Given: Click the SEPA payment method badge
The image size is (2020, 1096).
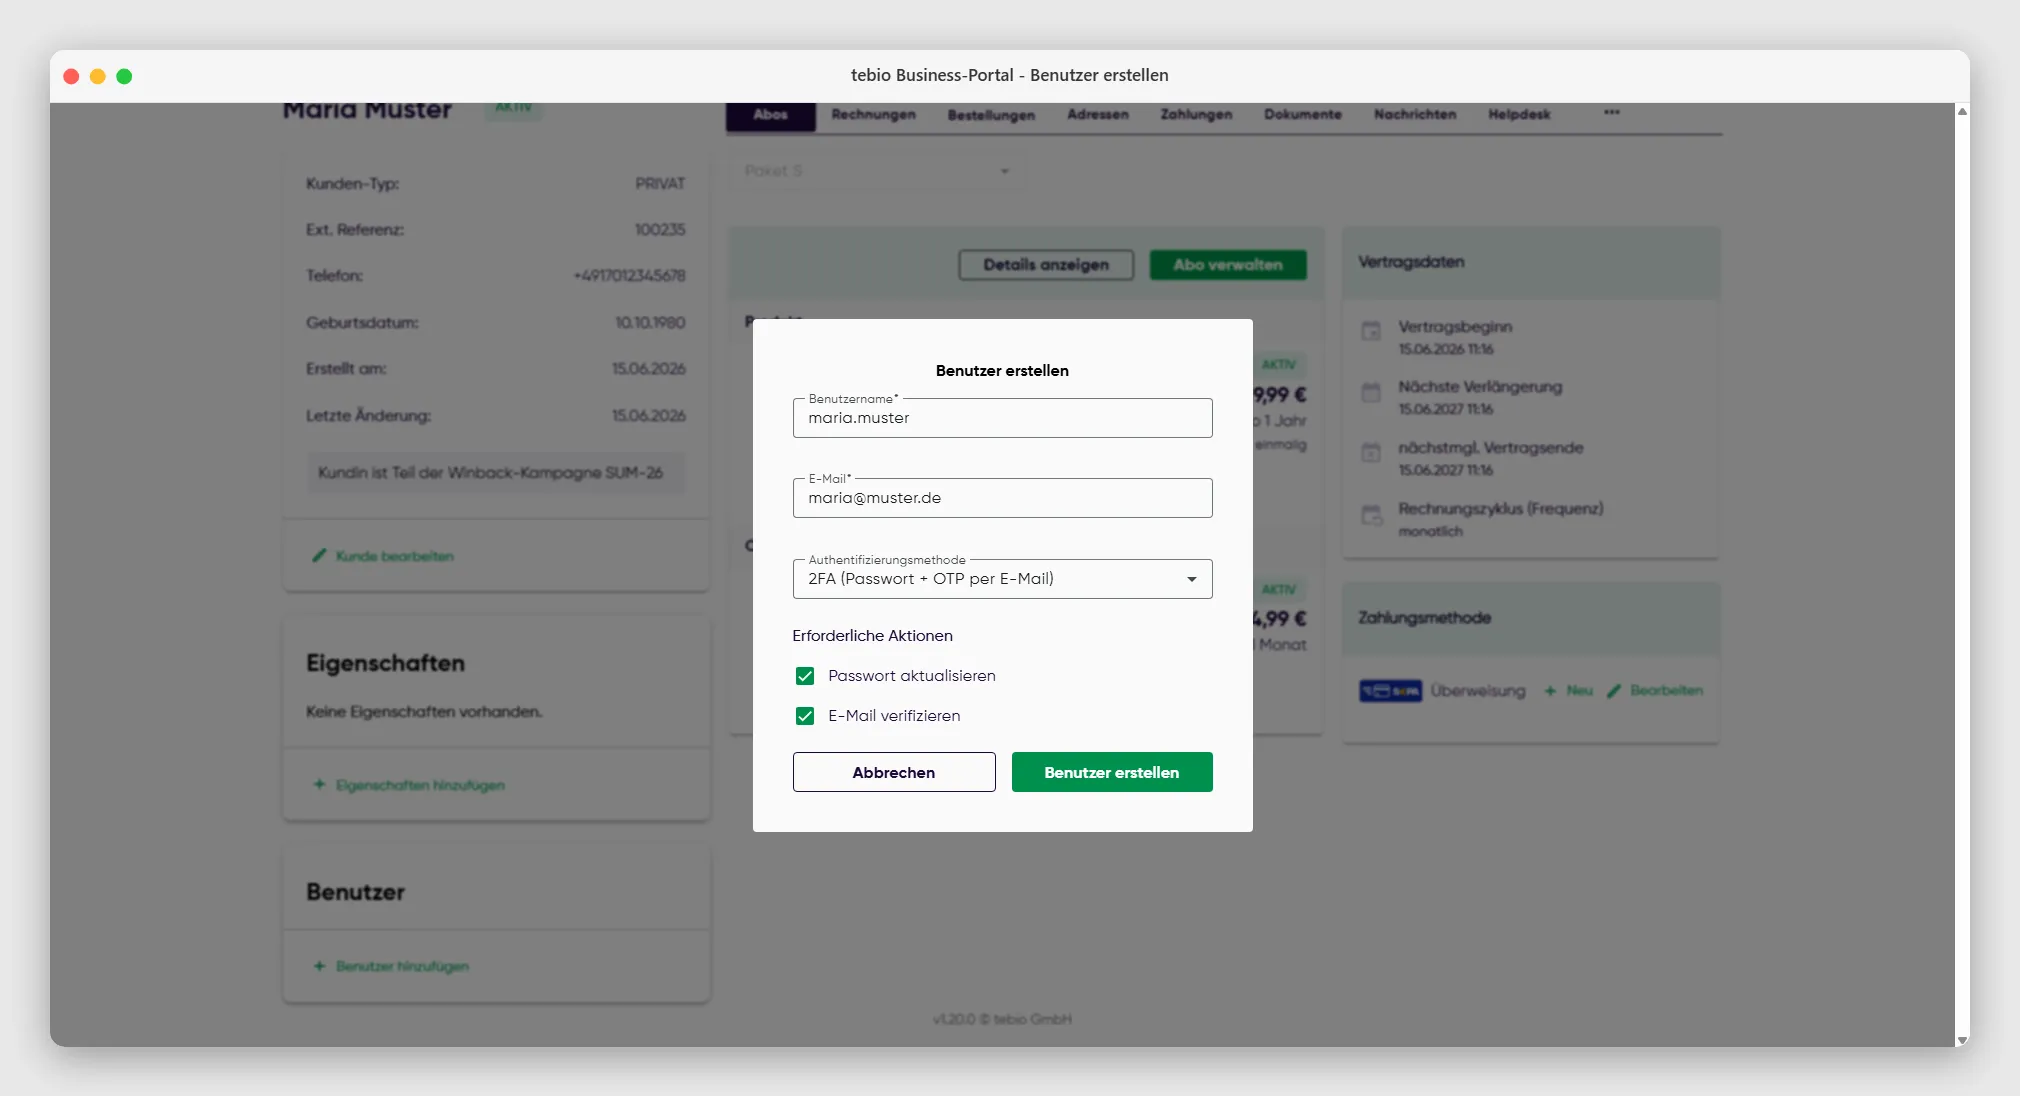Looking at the screenshot, I should (x=1390, y=690).
